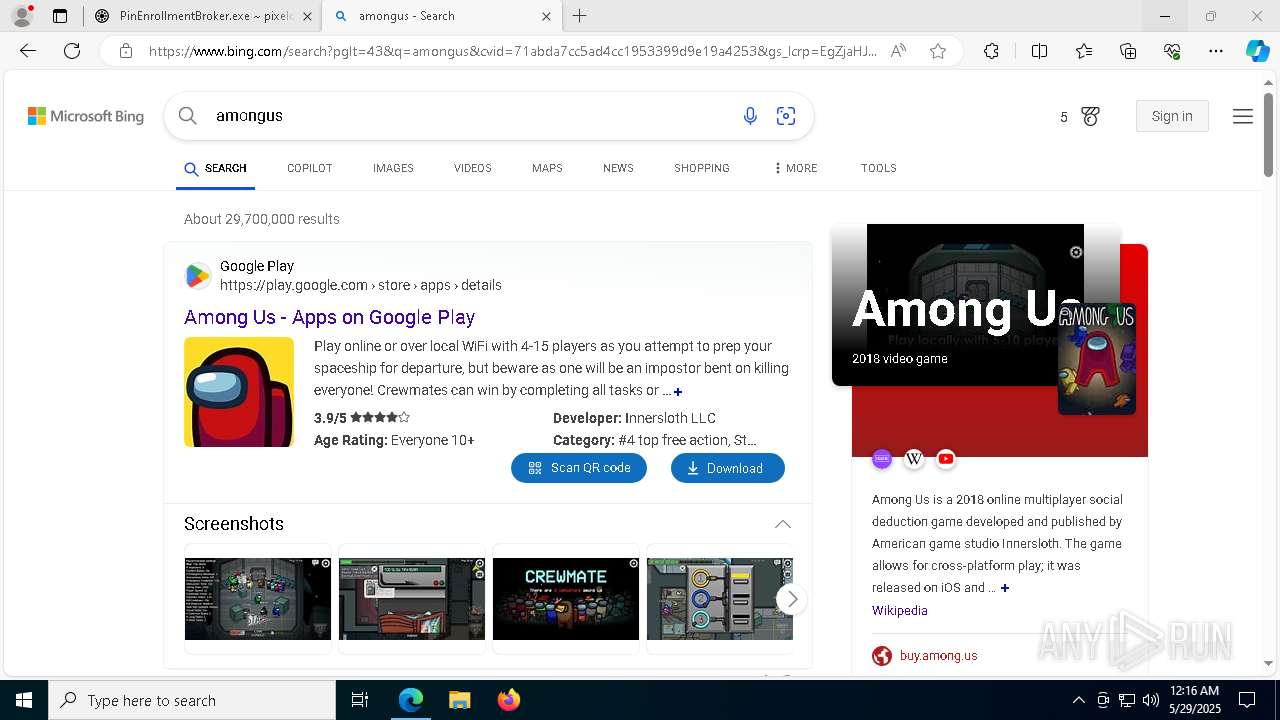This screenshot has width=1280, height=720.
Task: Click the YouTube icon in knowledge panel
Action: [946, 459]
